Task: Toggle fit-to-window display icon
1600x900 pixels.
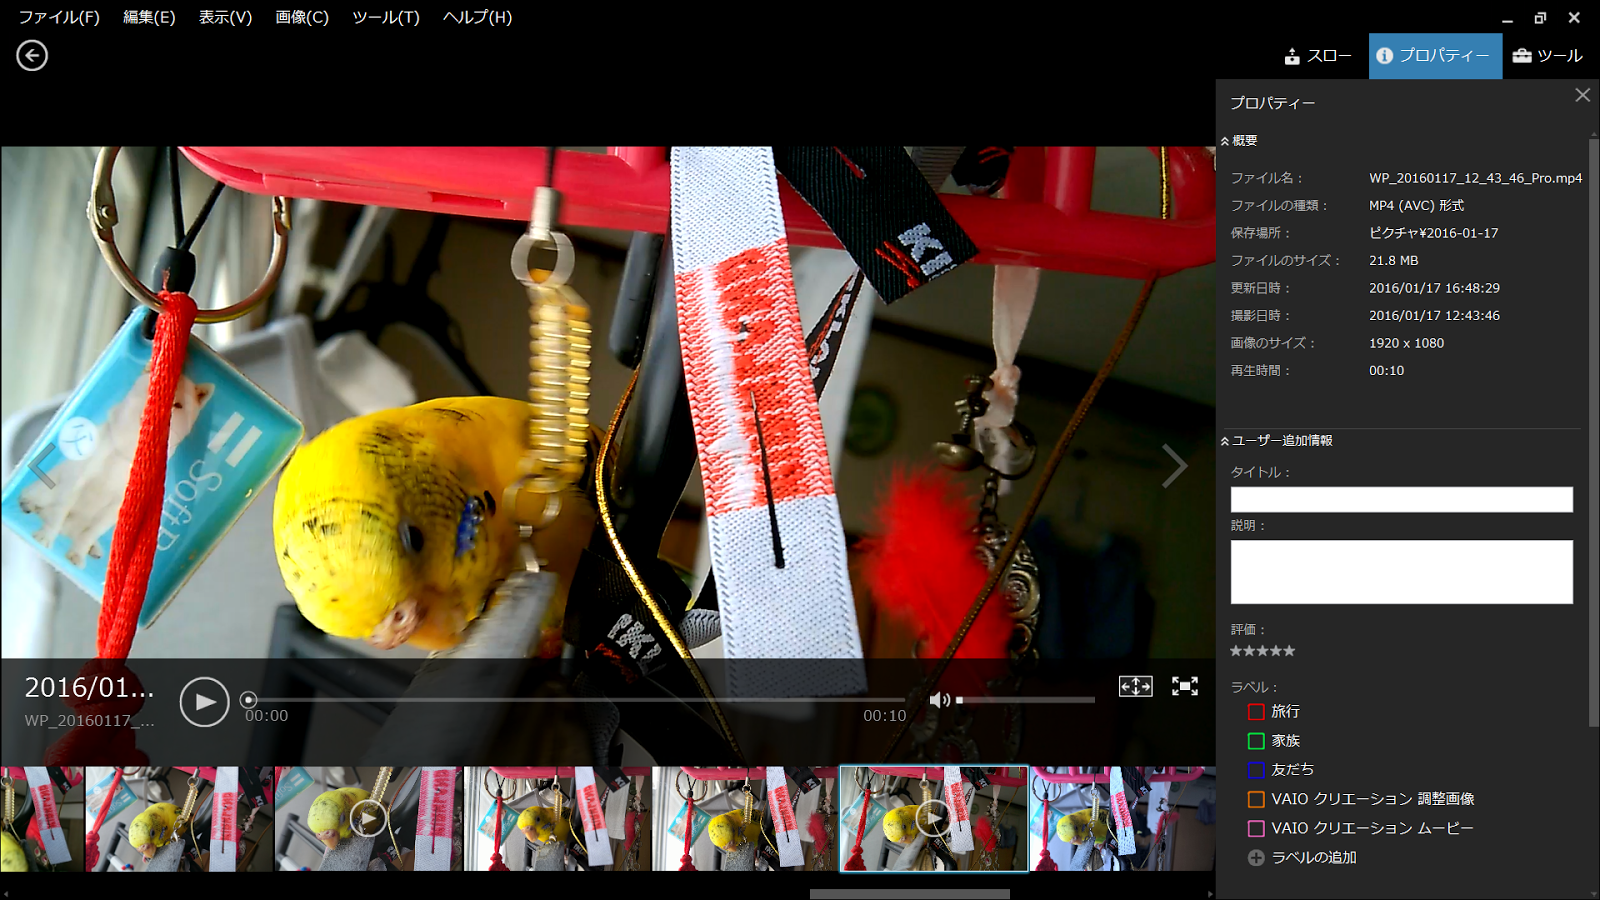Action: [x=1135, y=686]
